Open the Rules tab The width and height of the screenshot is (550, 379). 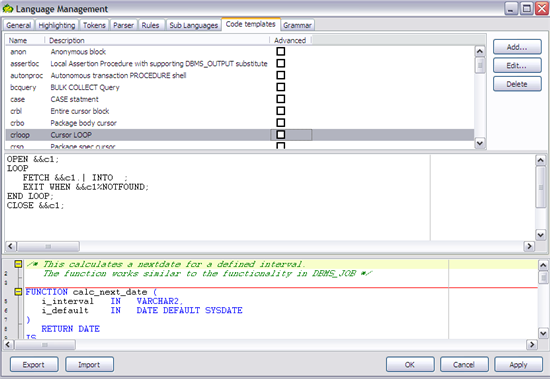(x=150, y=25)
